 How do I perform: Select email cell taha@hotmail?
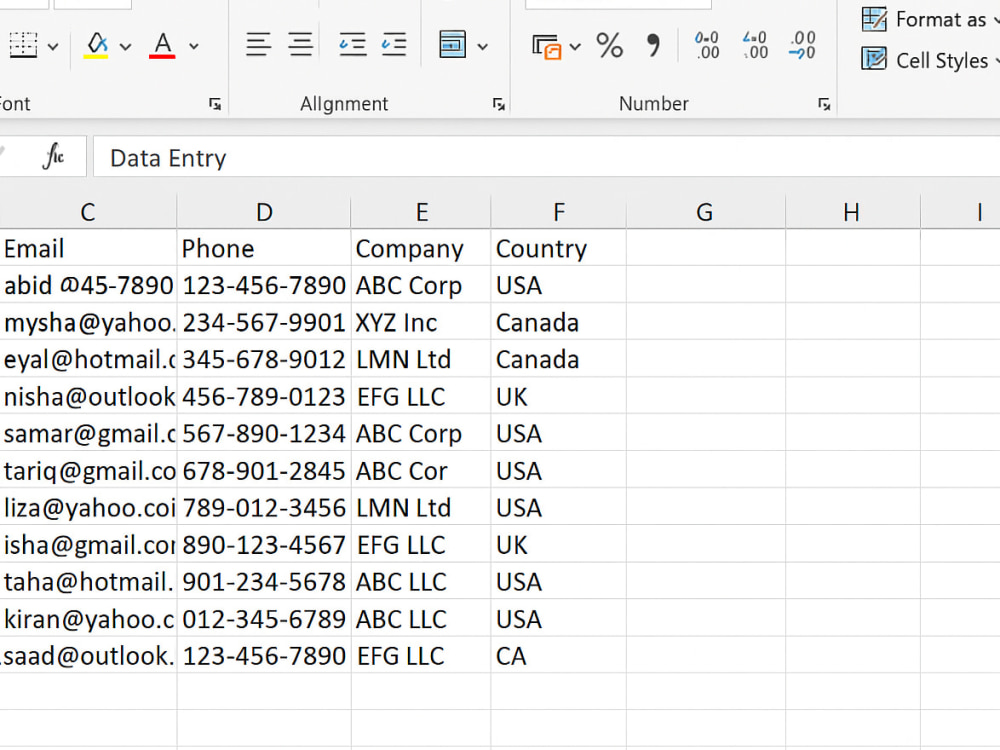(88, 582)
